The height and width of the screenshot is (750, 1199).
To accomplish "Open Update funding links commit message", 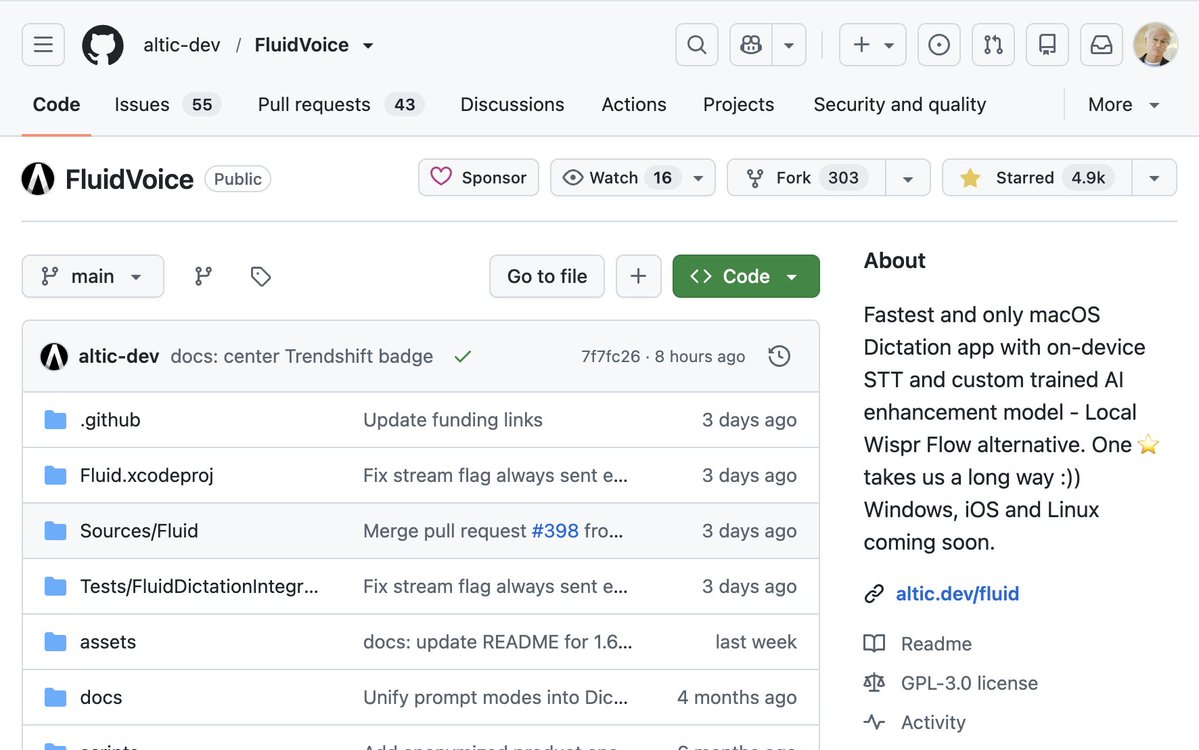I will (x=453, y=420).
